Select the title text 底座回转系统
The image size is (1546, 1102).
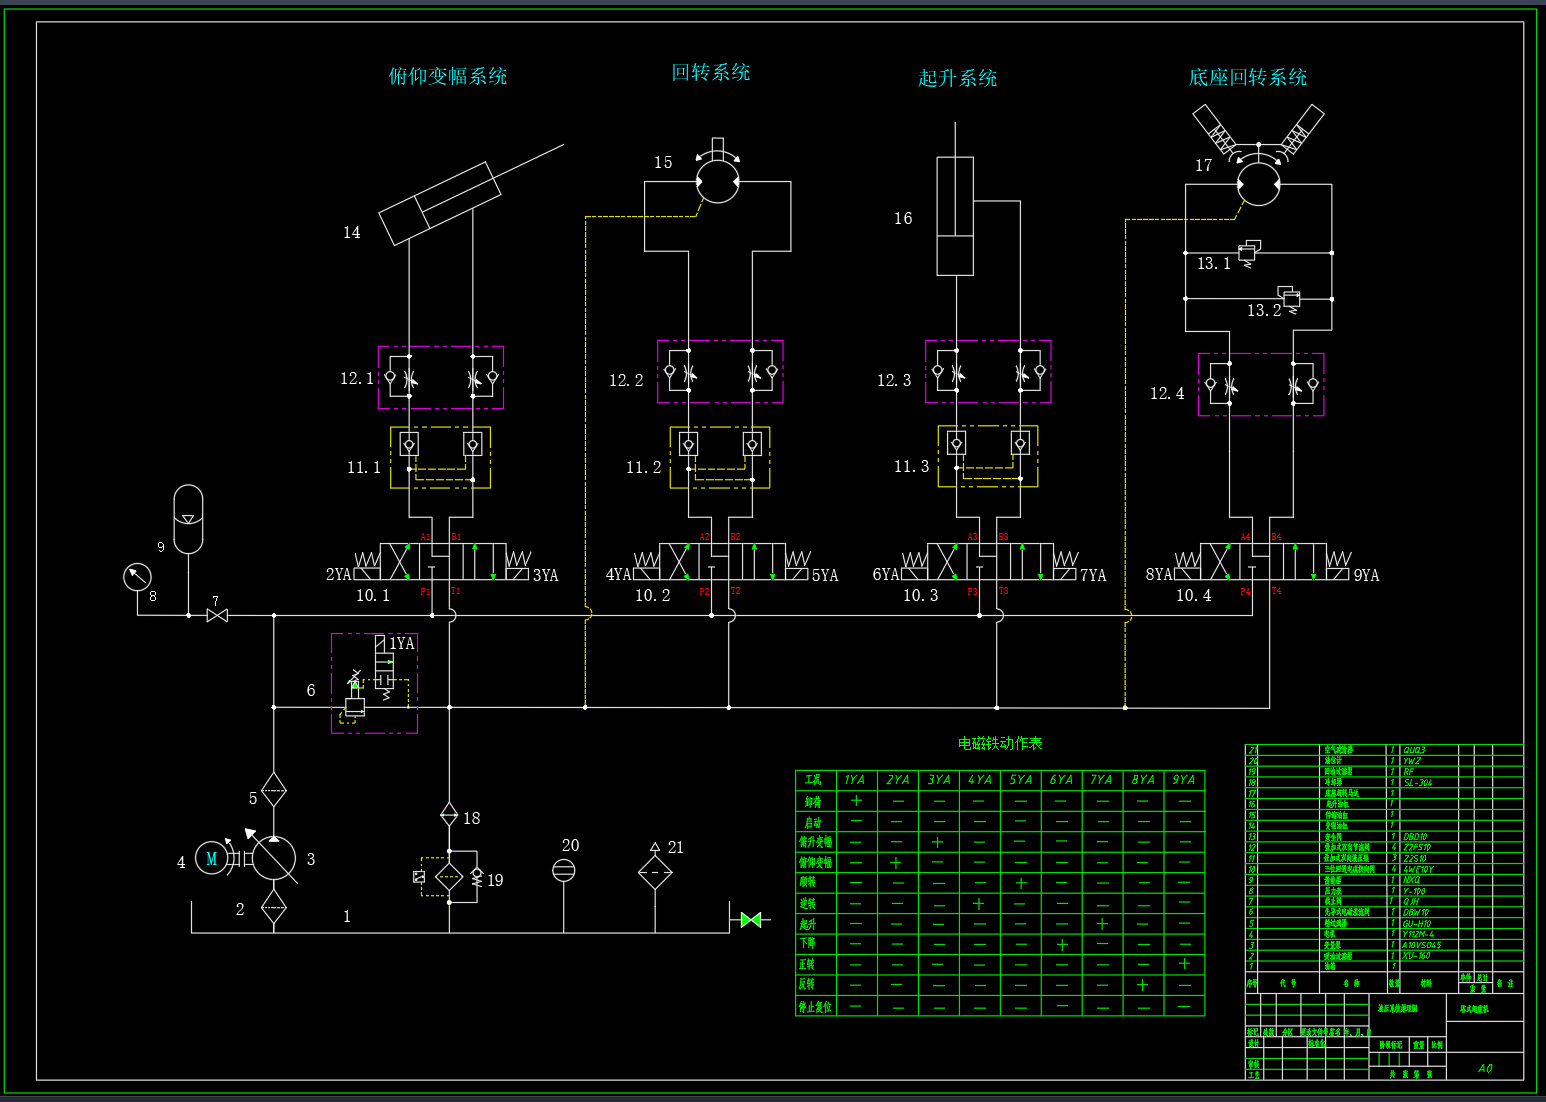click(x=1248, y=77)
